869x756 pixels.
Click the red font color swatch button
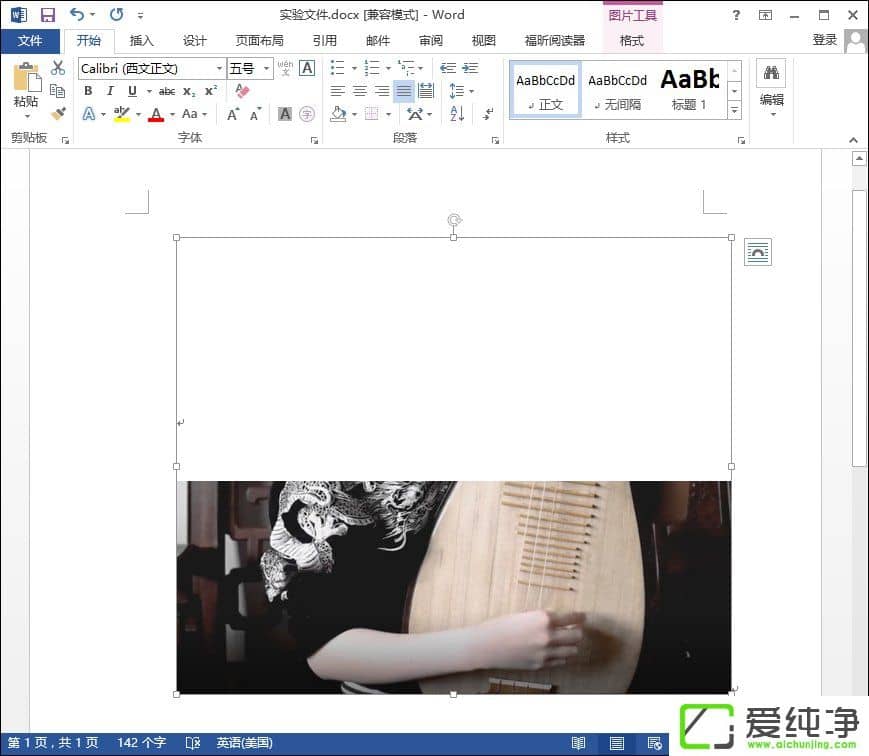(x=155, y=115)
